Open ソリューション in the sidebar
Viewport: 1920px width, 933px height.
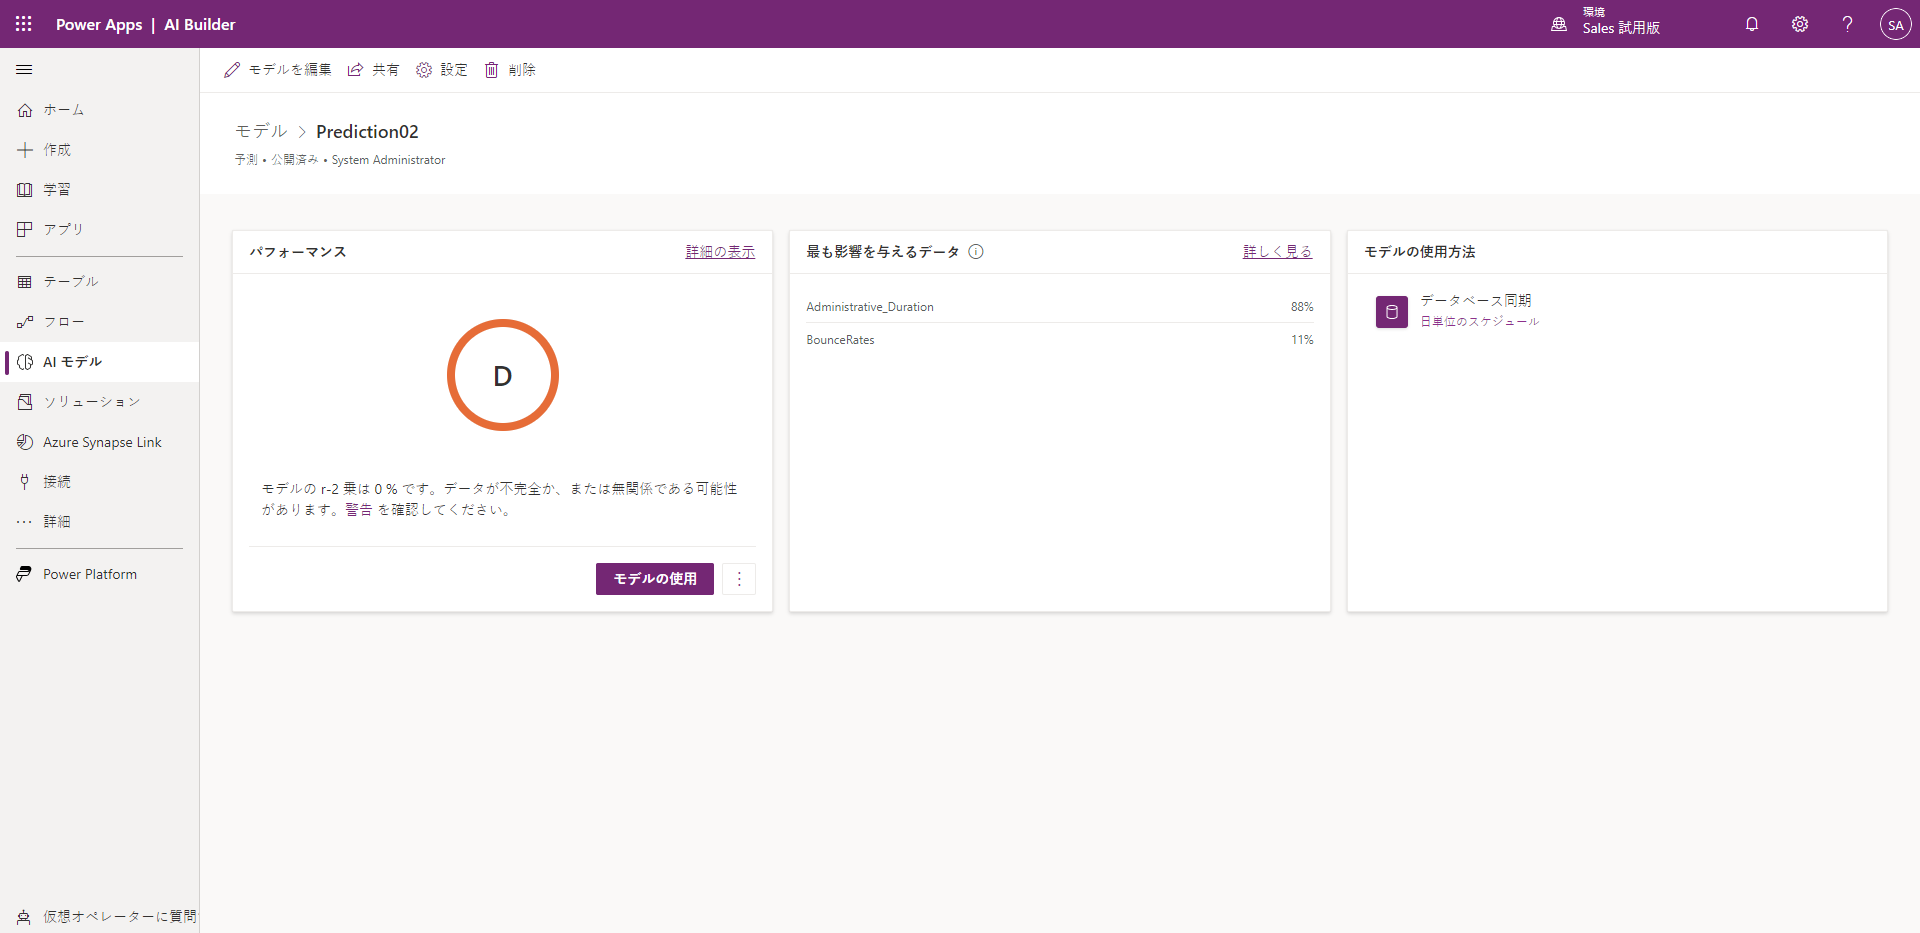[x=92, y=402]
